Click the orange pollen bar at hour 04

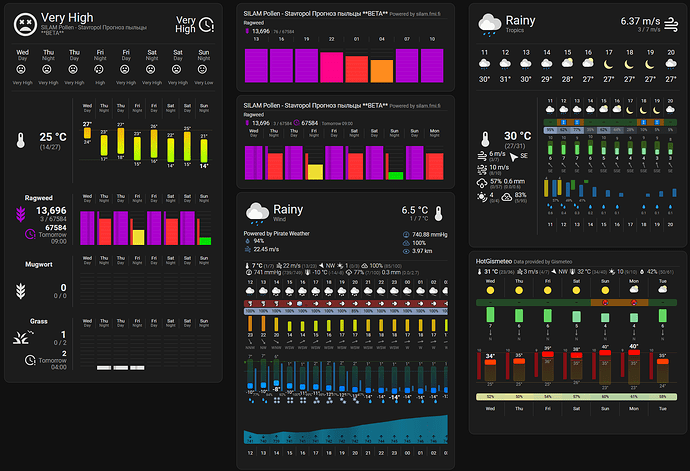coord(382,71)
